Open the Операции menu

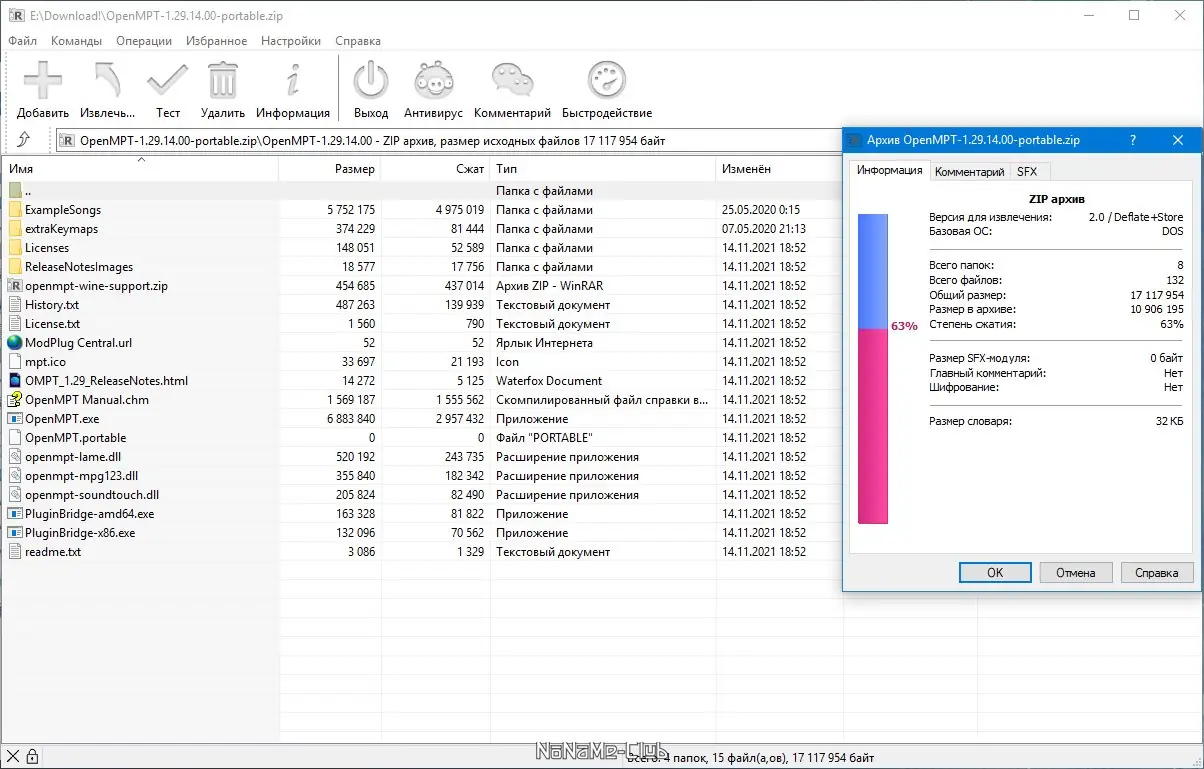pos(144,41)
